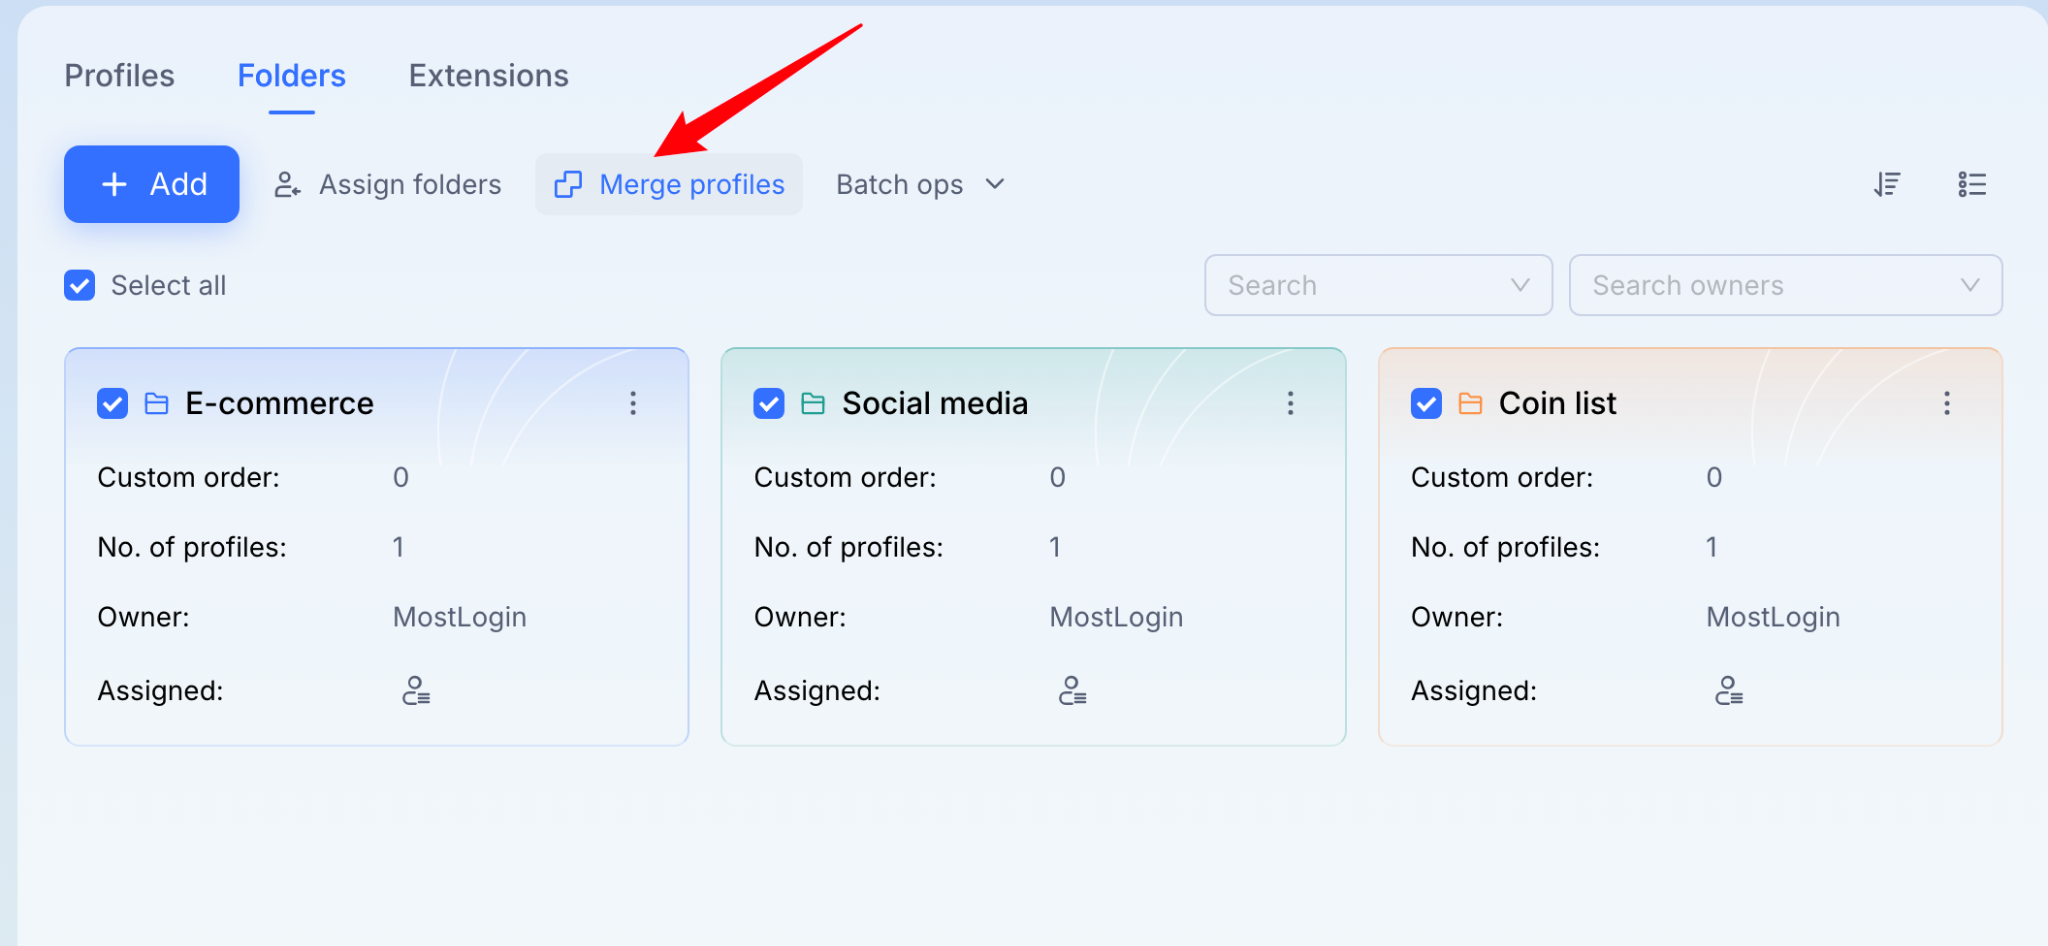Click Assign folders button
The image size is (2048, 946).
pyautogui.click(x=388, y=185)
